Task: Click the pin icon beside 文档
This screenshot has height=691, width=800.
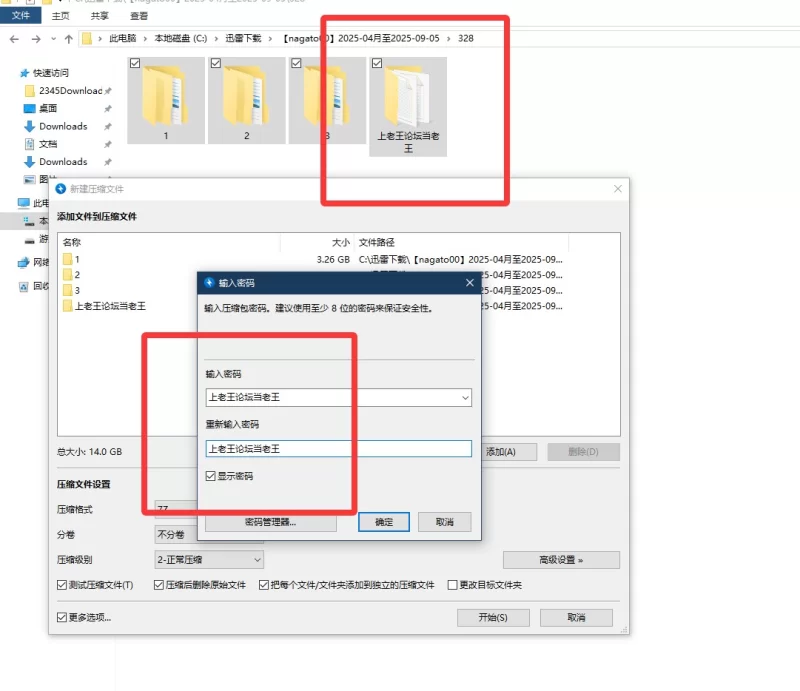Action: [x=108, y=144]
